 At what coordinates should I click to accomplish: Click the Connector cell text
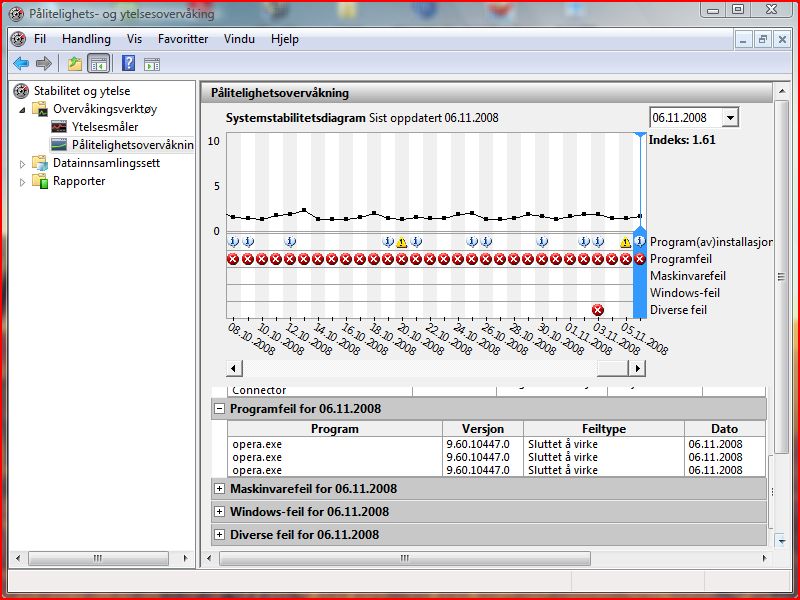(259, 390)
